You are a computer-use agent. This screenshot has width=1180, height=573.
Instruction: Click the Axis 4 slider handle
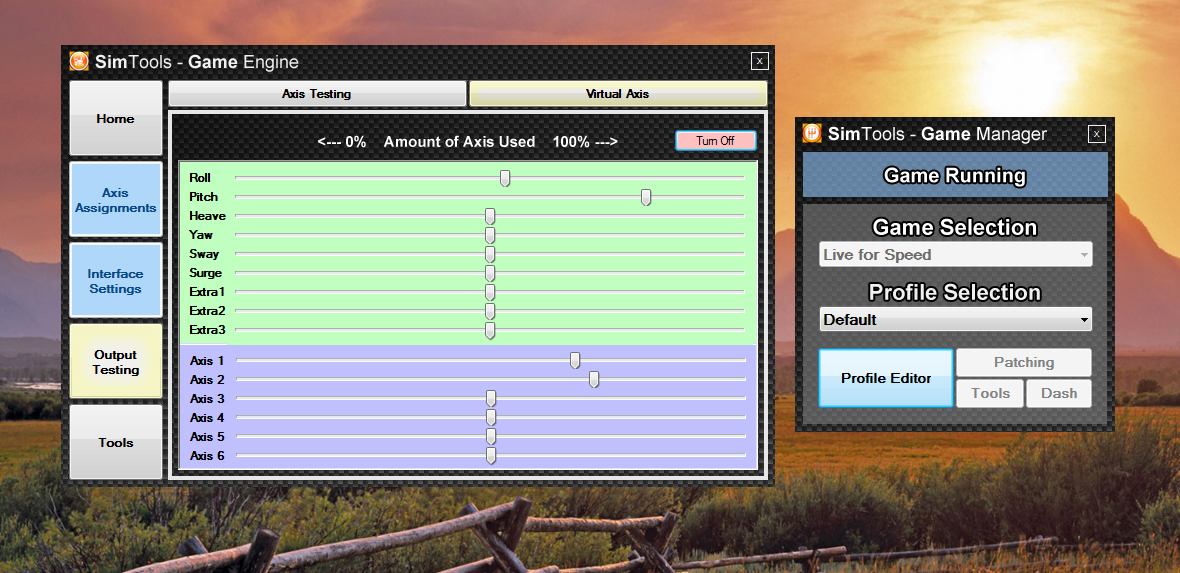pos(491,417)
